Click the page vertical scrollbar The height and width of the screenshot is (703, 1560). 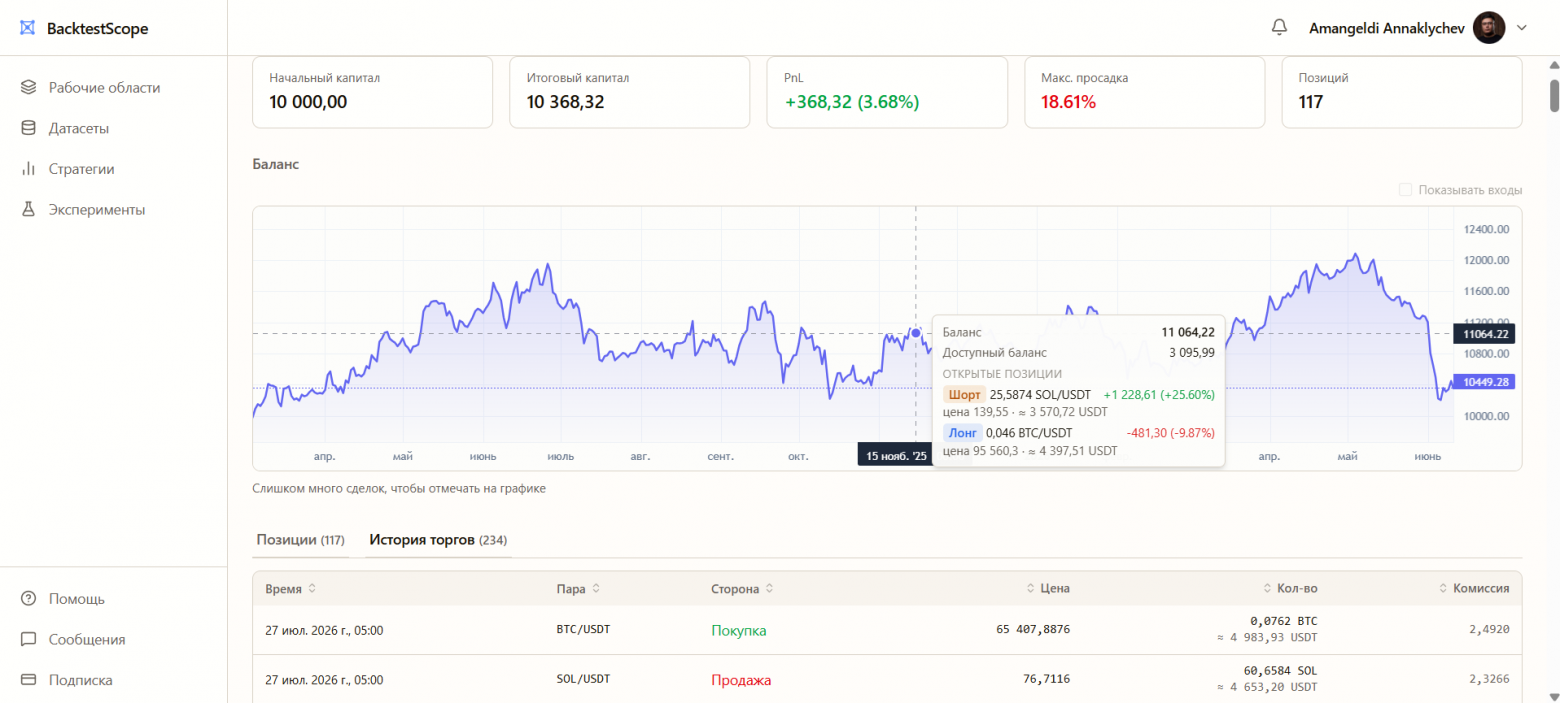pyautogui.click(x=1554, y=95)
